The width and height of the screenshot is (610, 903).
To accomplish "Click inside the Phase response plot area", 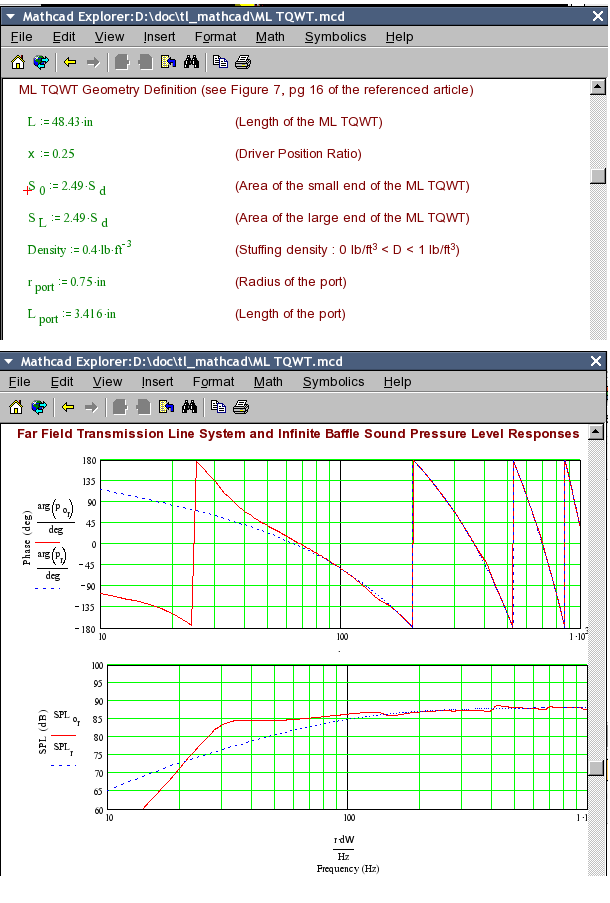I will click(x=340, y=544).
